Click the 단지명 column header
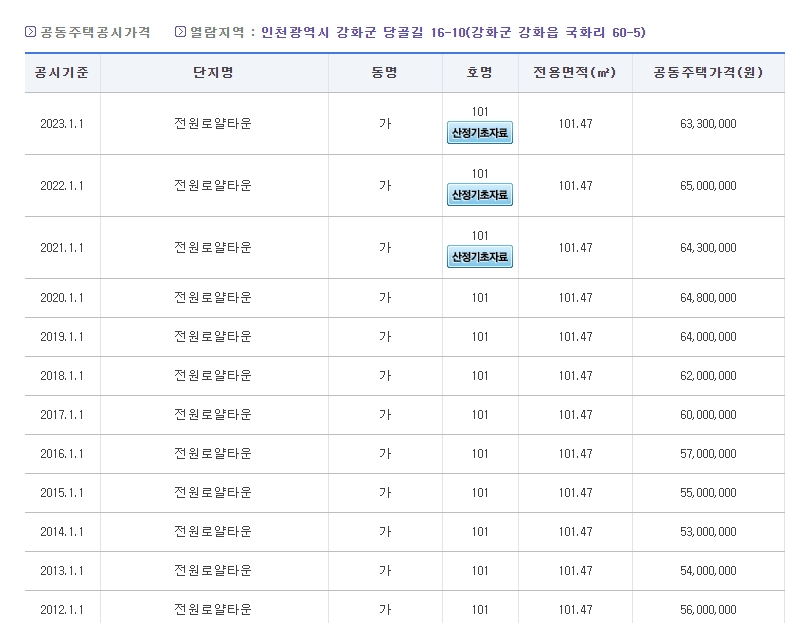The height and width of the screenshot is (623, 804). point(213,72)
